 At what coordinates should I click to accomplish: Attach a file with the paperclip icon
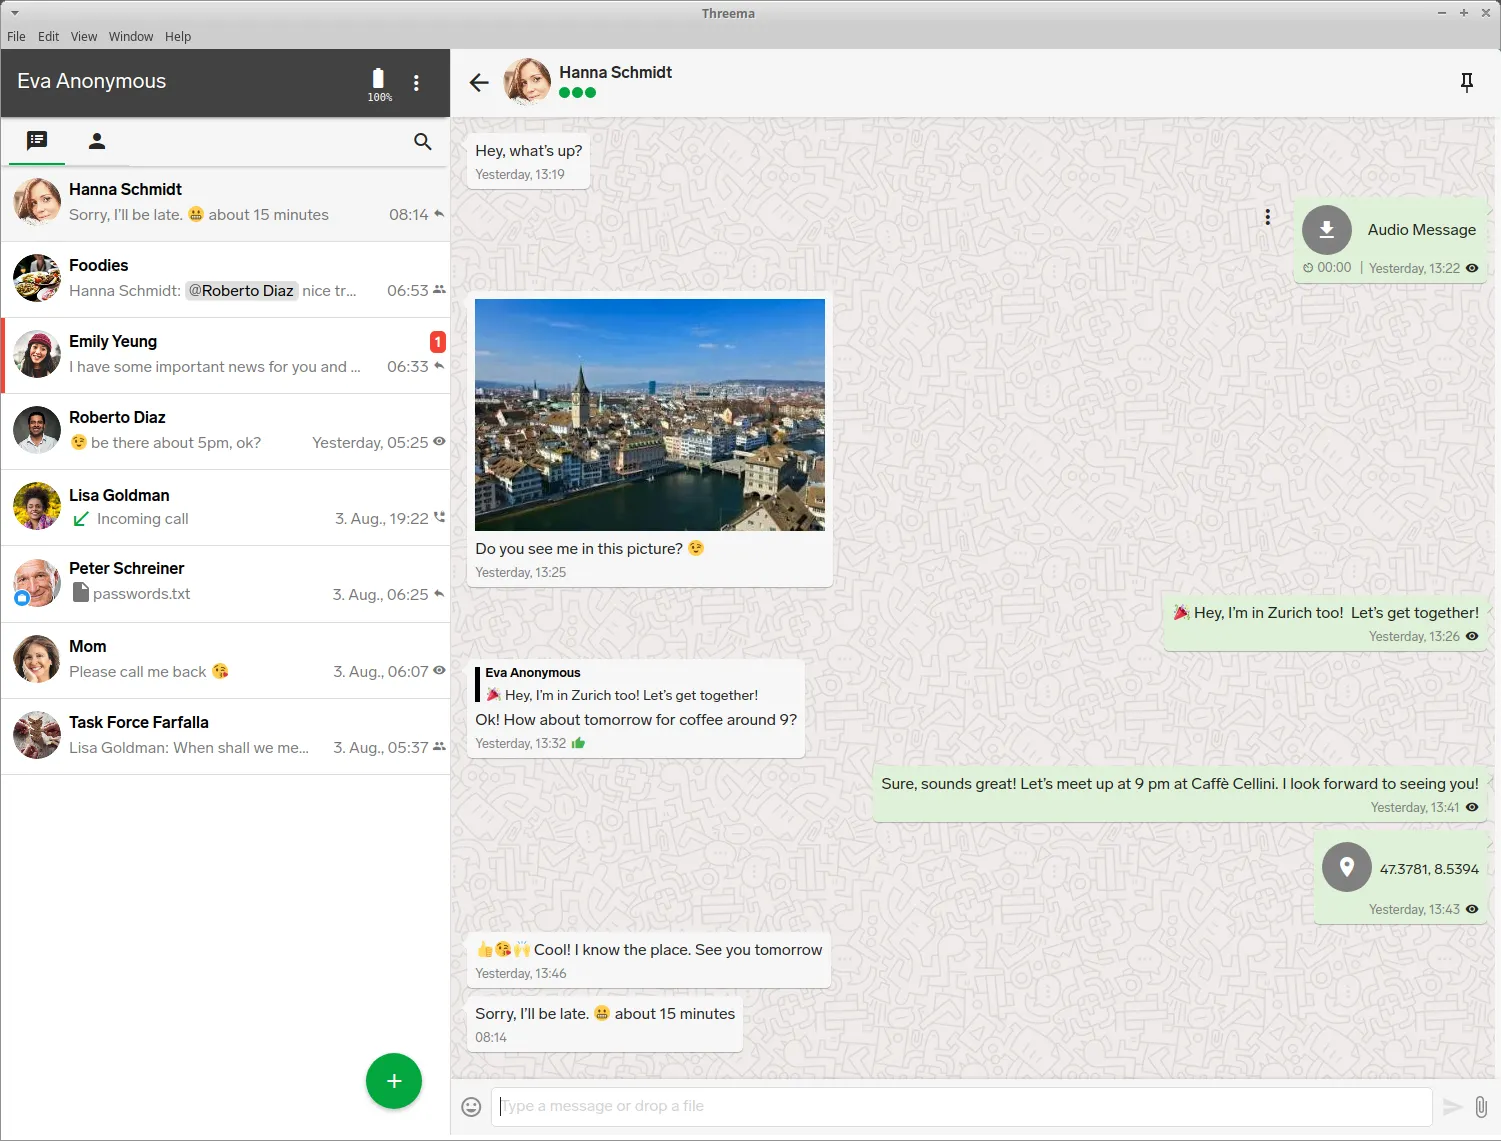point(1481,1106)
